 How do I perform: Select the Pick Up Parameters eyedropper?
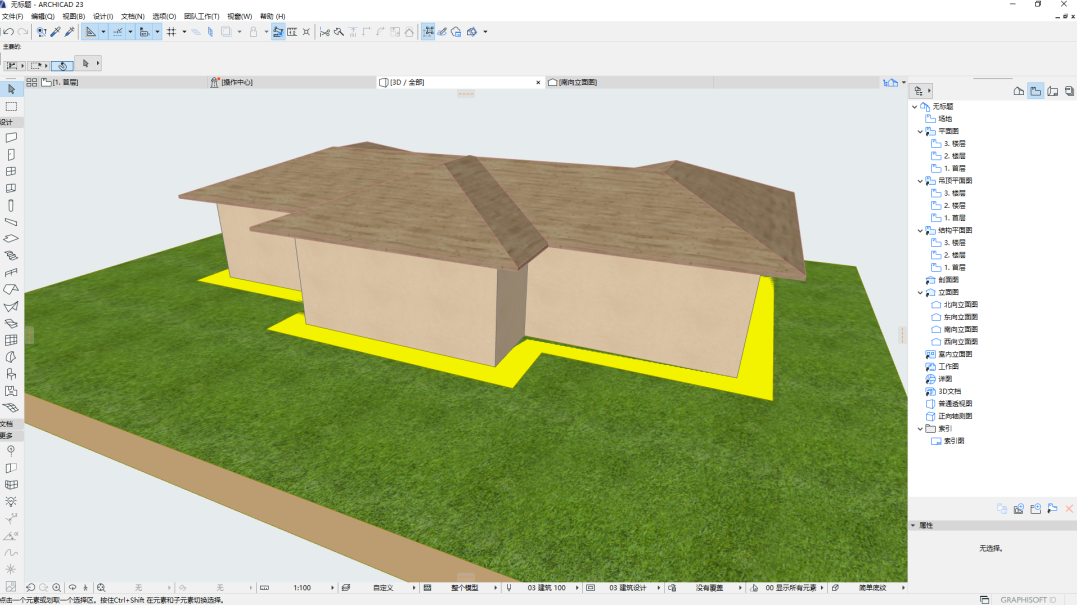(x=56, y=32)
